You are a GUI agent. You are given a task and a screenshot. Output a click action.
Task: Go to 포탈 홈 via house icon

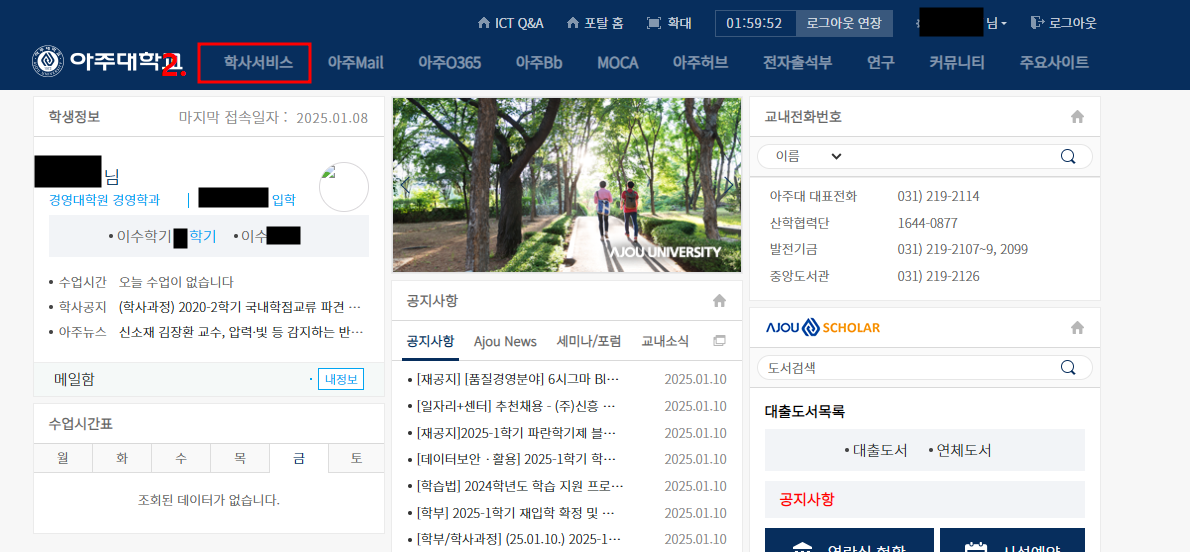click(x=573, y=22)
